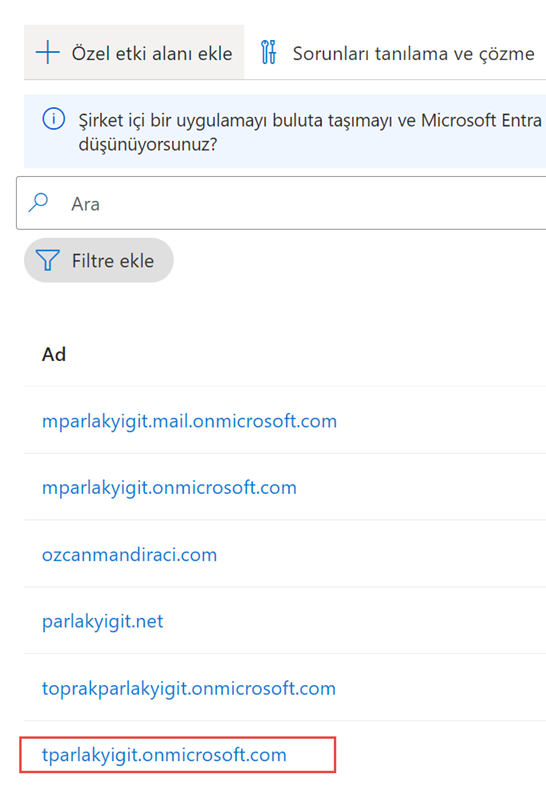546x786 pixels.
Task: Open toprakparlakyigit.onmicrosoft.com domain link
Action: 189,688
